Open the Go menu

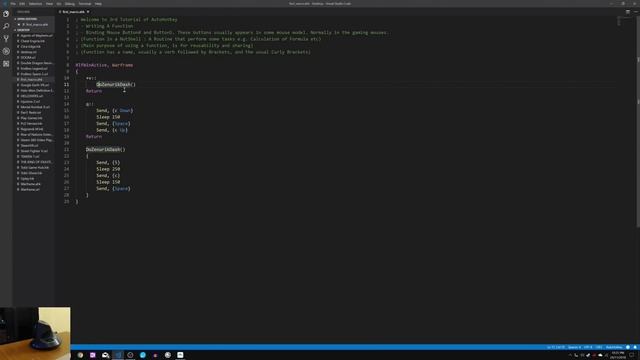pos(59,4)
